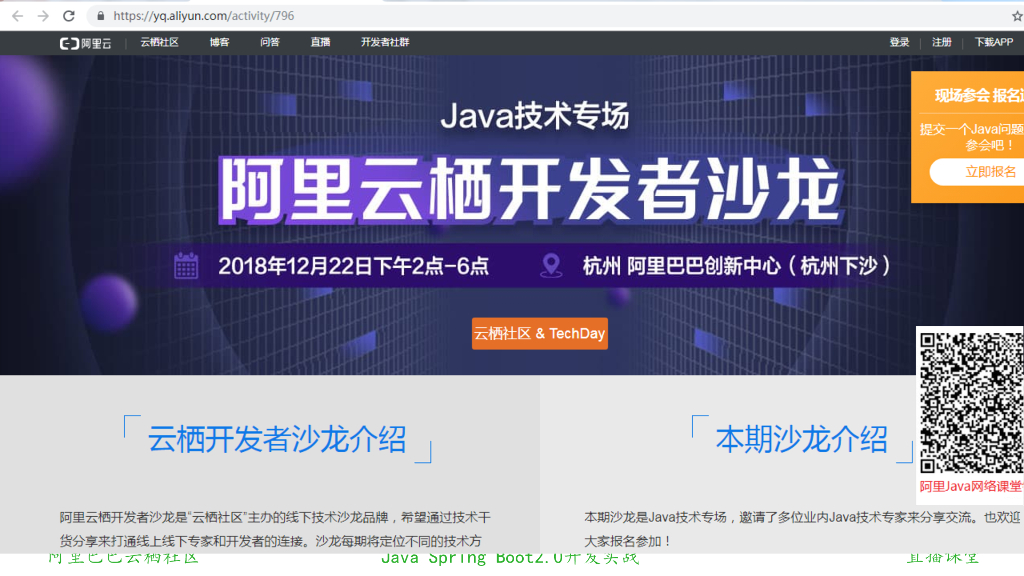Open 开发者社群 navigation item

385,42
